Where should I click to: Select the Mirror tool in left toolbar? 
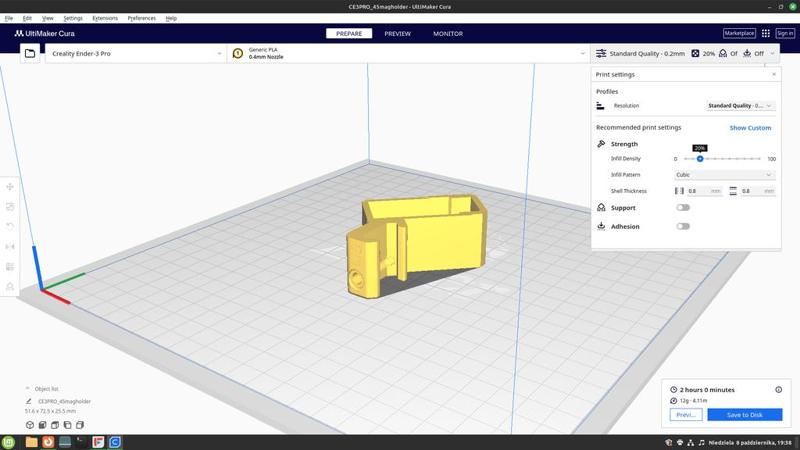(x=10, y=246)
